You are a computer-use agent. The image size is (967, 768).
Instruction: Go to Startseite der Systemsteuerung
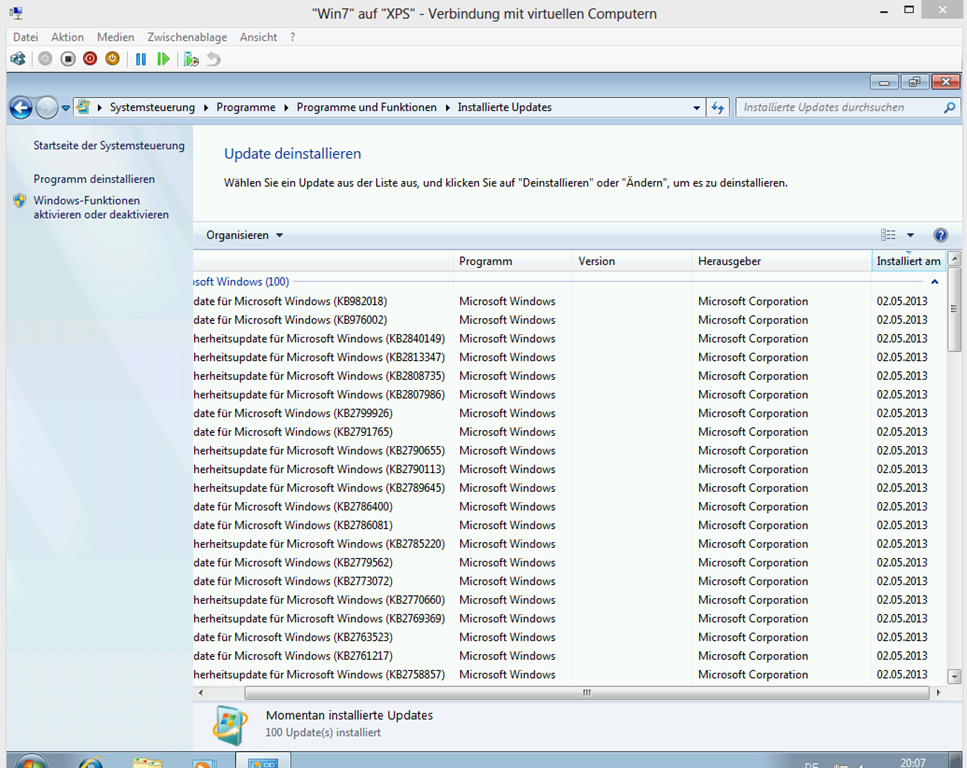tap(109, 146)
